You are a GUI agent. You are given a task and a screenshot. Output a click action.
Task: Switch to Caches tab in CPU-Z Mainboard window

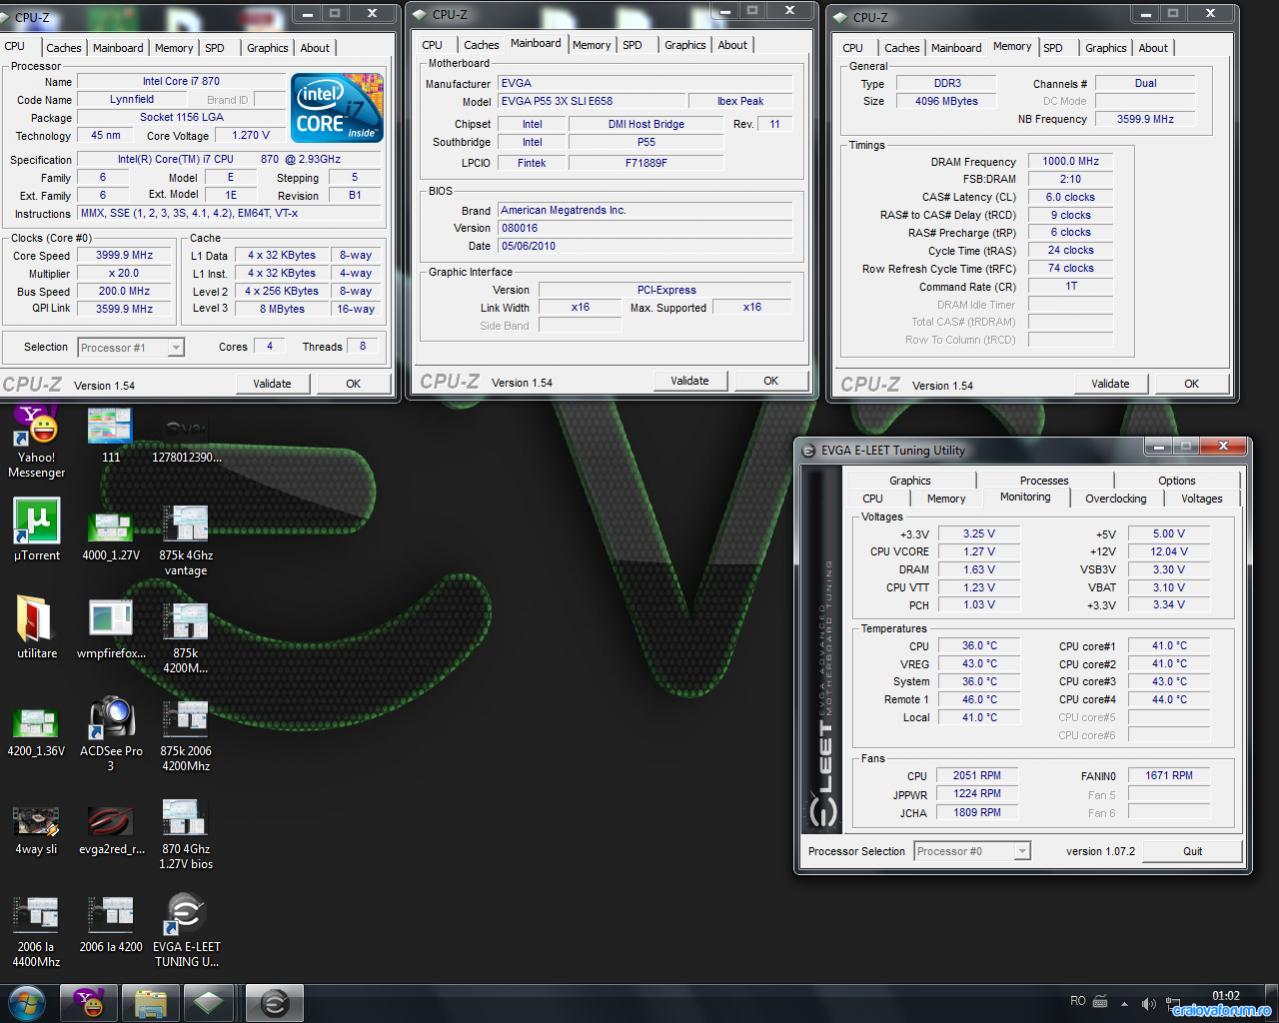click(x=481, y=45)
